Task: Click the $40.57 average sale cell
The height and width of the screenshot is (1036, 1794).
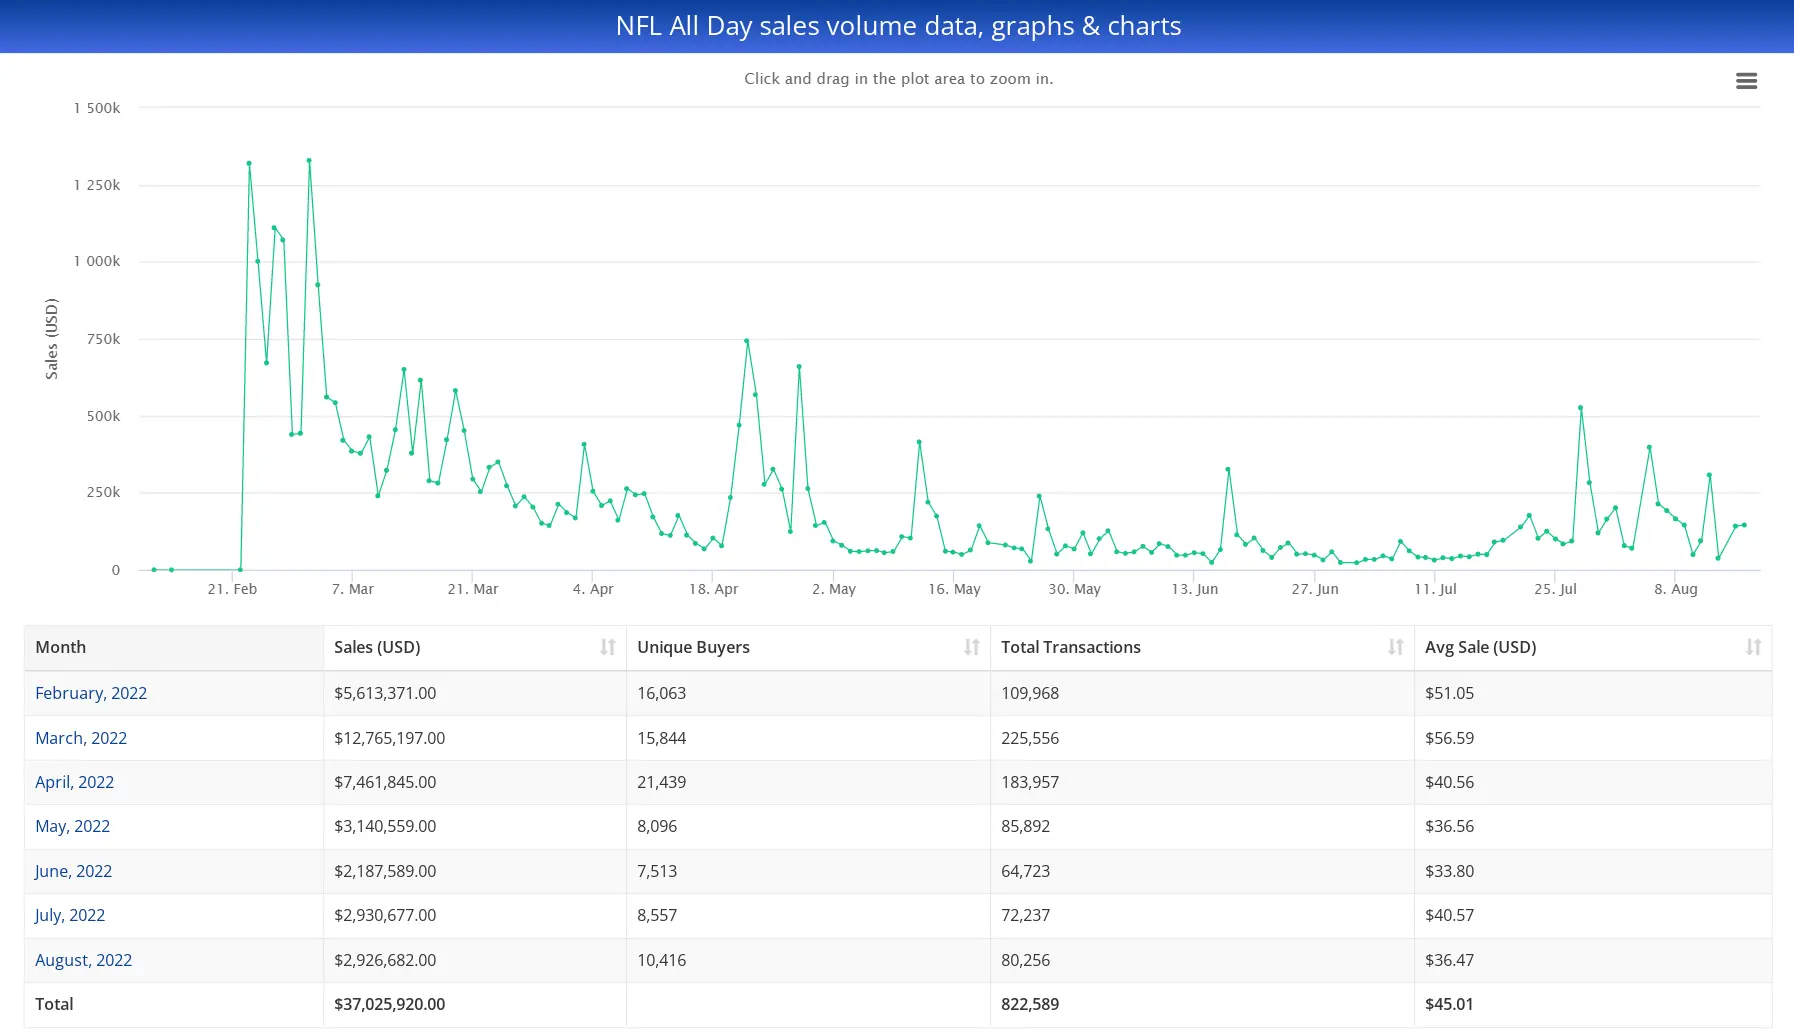Action: [1593, 915]
